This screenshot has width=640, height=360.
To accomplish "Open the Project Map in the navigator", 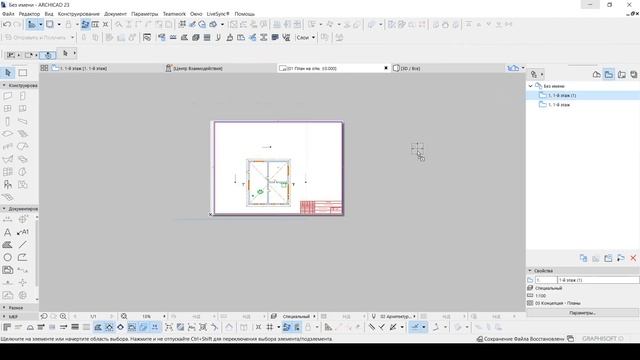I will point(596,74).
